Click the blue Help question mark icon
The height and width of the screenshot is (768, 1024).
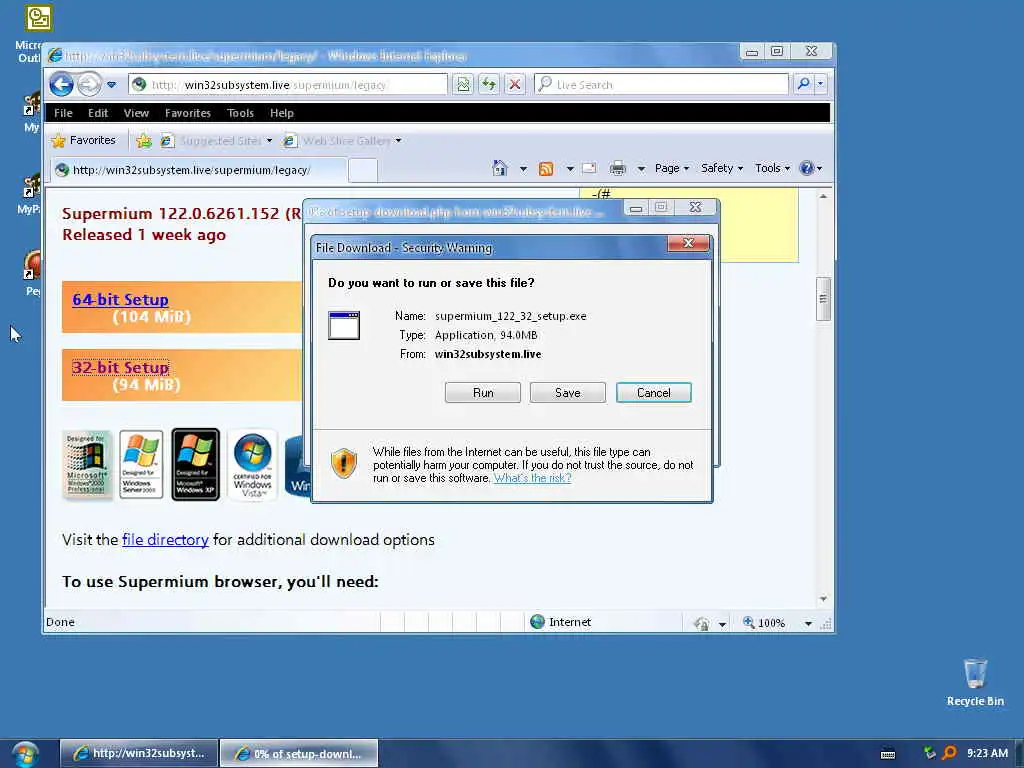pos(807,168)
